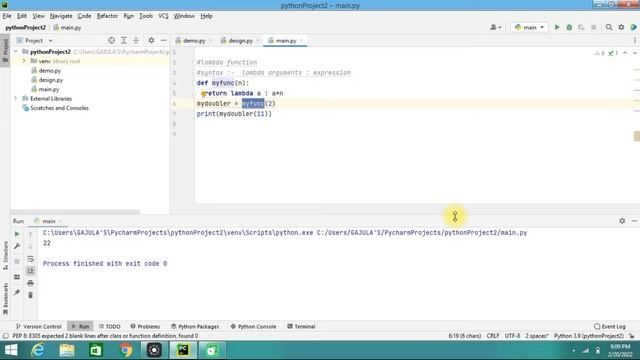
Task: Toggle Structure sidebar stripe button
Action: [5, 255]
